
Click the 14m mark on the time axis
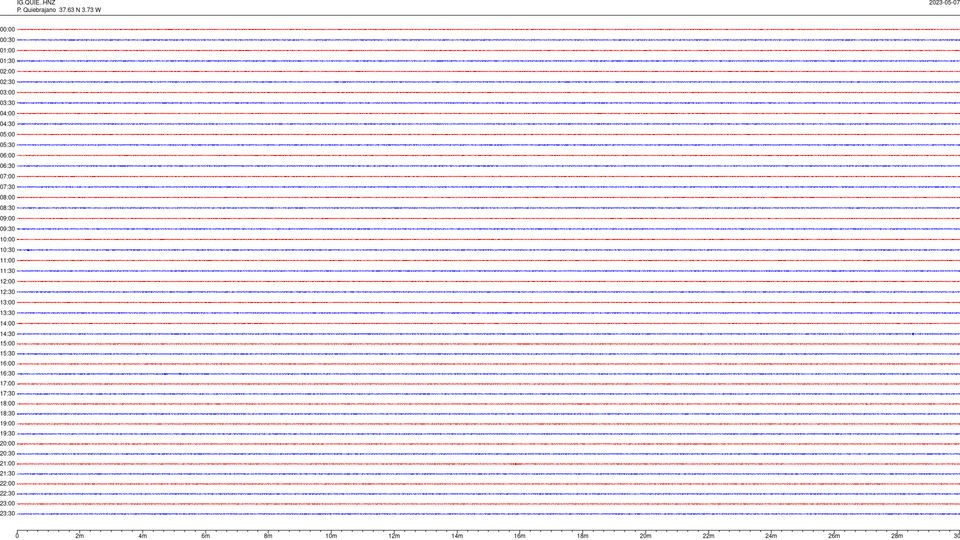click(x=457, y=536)
